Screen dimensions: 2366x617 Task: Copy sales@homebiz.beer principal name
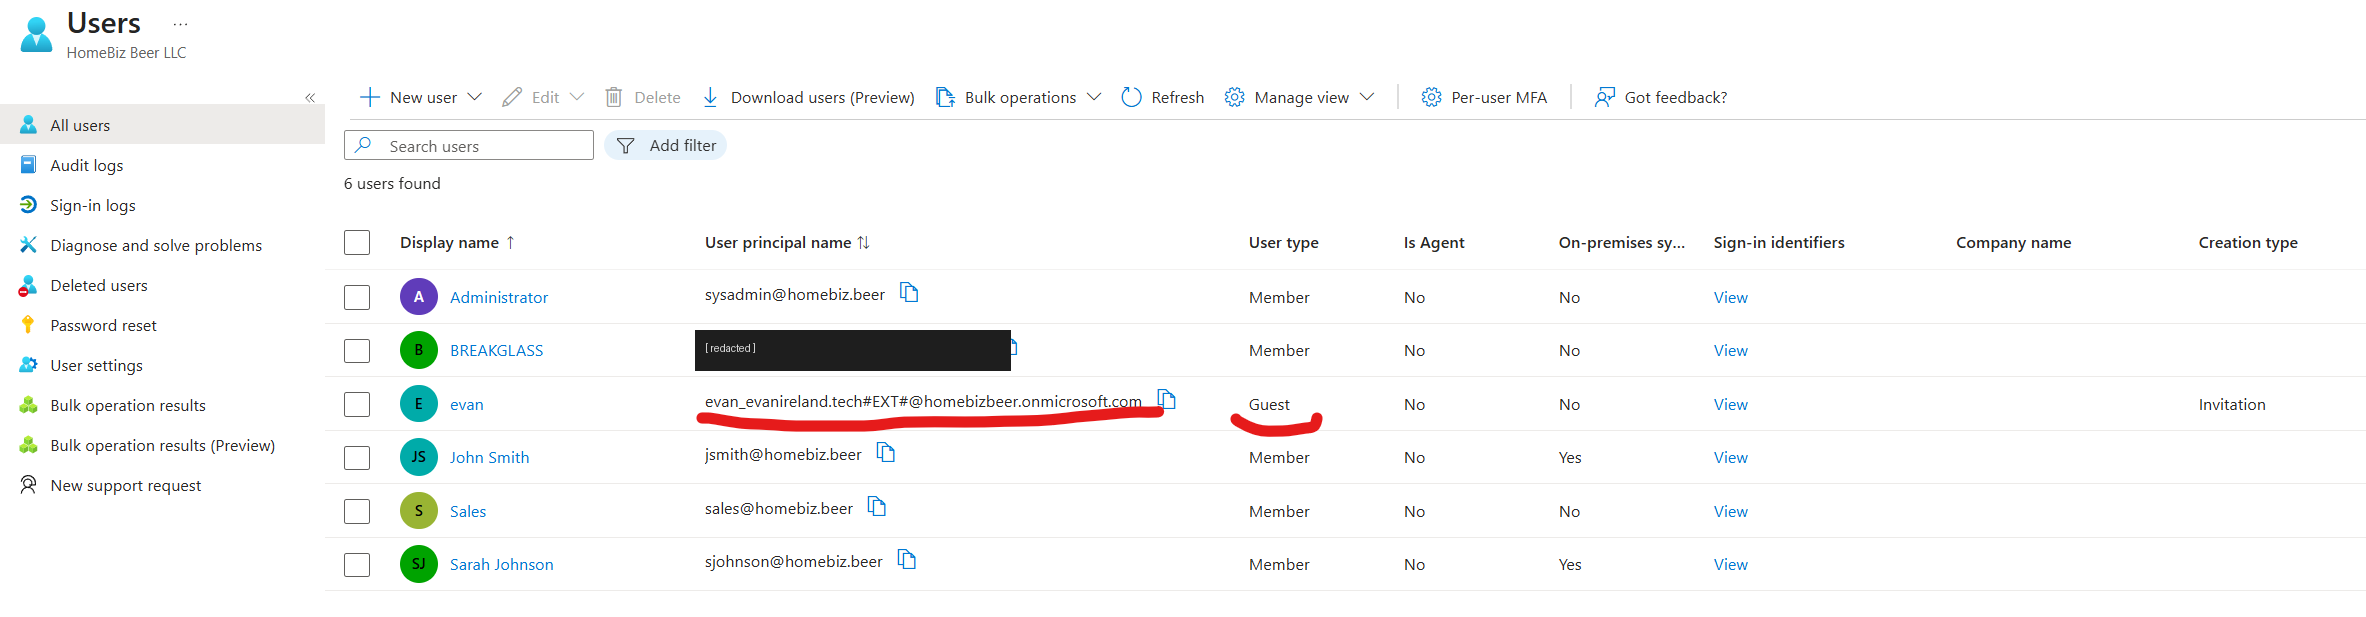[x=877, y=506]
